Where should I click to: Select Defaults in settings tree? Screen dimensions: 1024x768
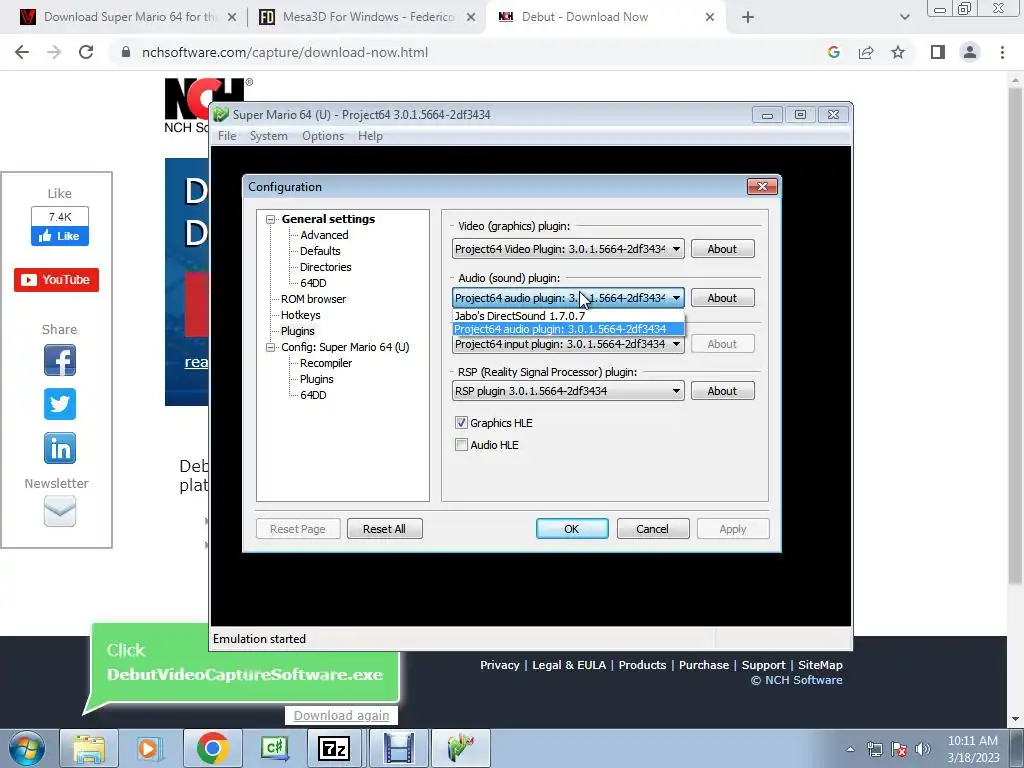pos(320,251)
